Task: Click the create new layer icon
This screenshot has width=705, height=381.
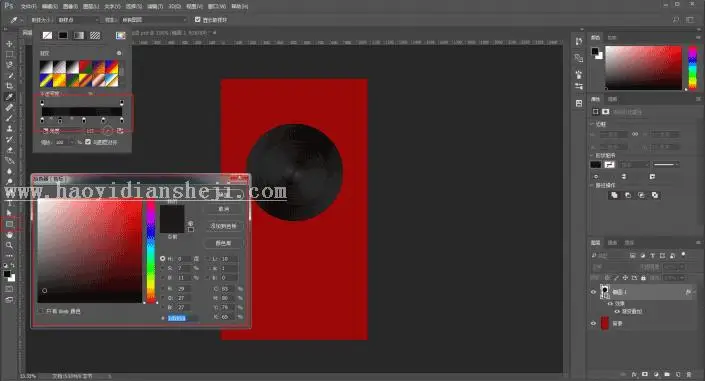Action: click(678, 374)
